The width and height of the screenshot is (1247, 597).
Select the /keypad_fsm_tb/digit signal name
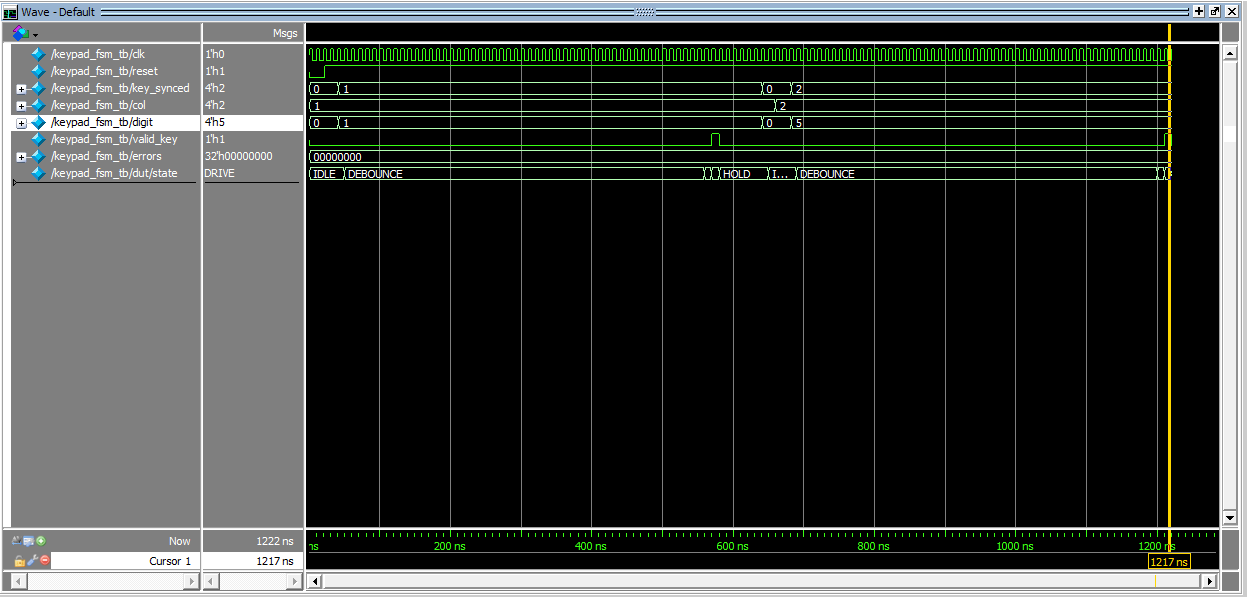click(x=101, y=122)
